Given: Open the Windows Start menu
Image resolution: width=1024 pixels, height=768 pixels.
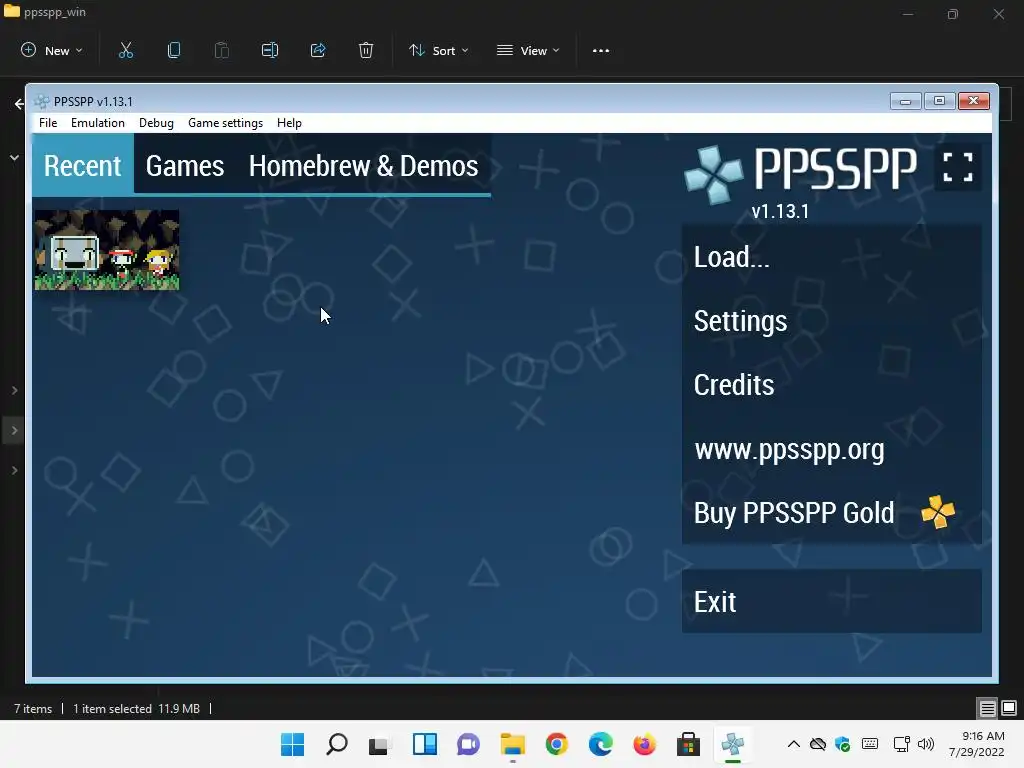Looking at the screenshot, I should [292, 744].
